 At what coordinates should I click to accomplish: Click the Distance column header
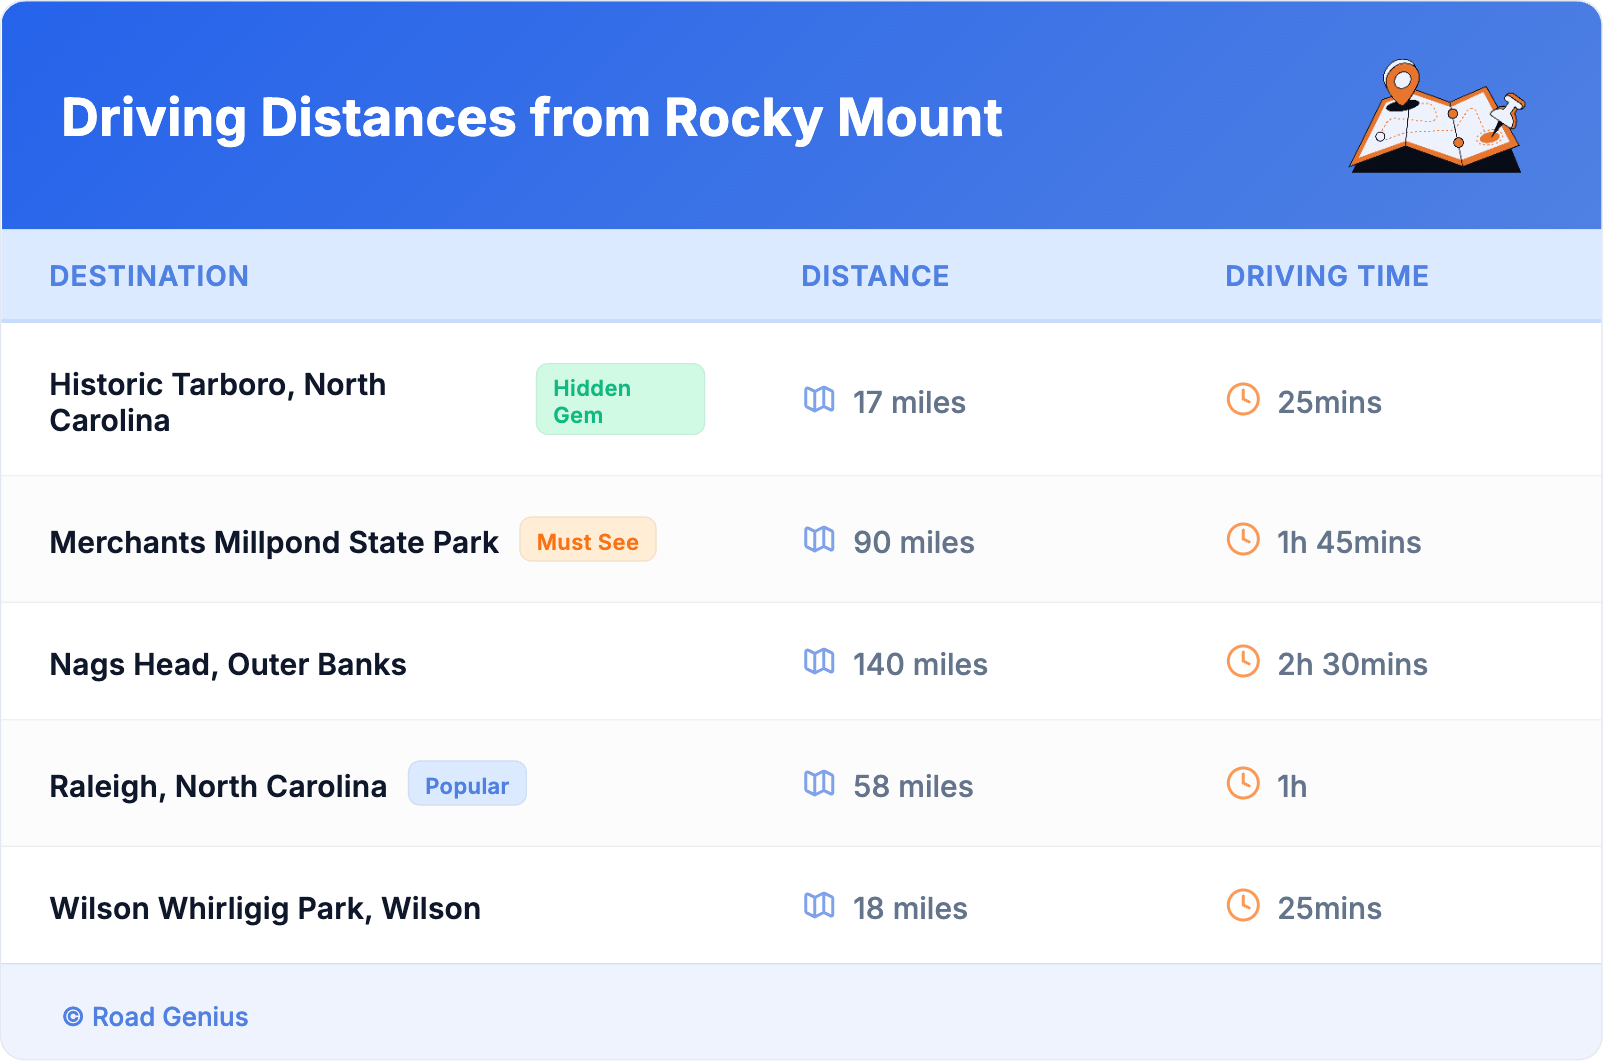coord(875,276)
